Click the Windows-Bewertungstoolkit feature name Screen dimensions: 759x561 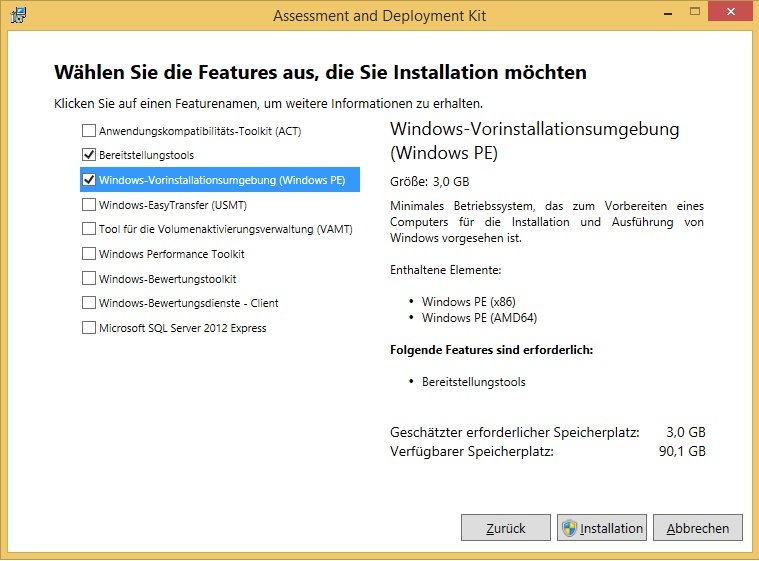pyautogui.click(x=167, y=279)
